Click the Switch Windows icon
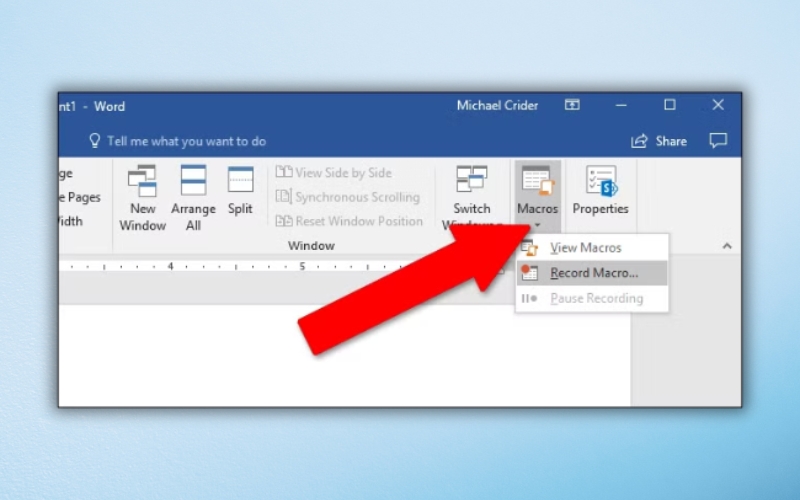 471,179
